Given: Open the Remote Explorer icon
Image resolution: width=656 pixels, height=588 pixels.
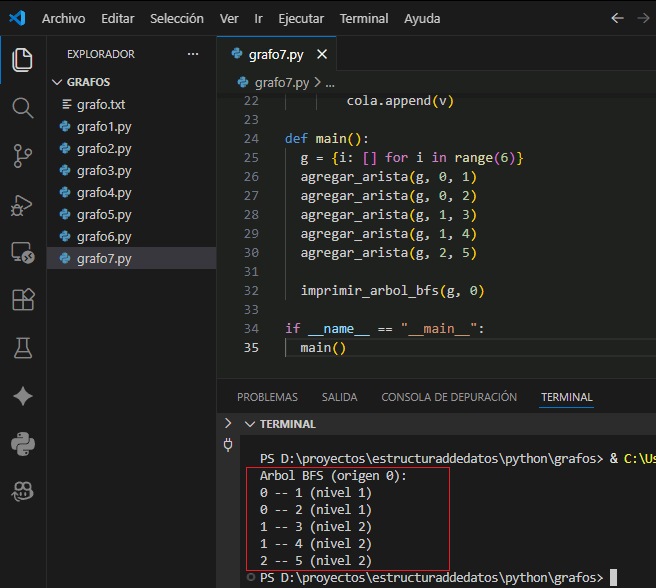Looking at the screenshot, I should 22,252.
